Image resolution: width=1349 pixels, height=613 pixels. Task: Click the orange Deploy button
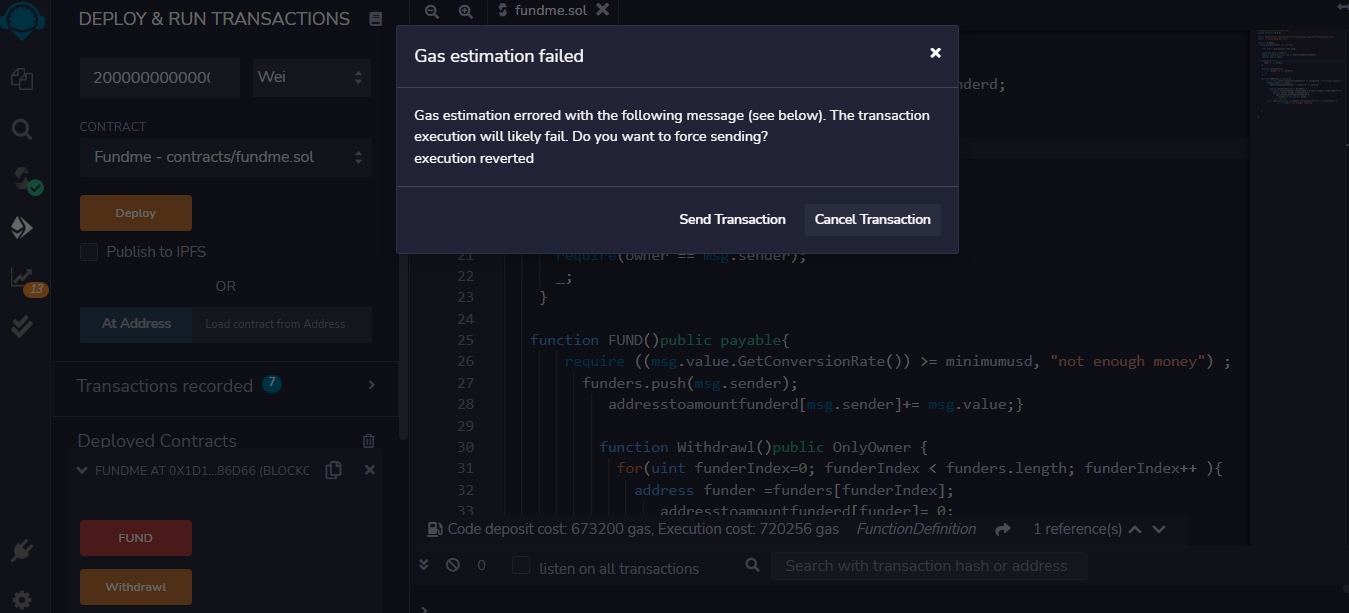point(136,213)
